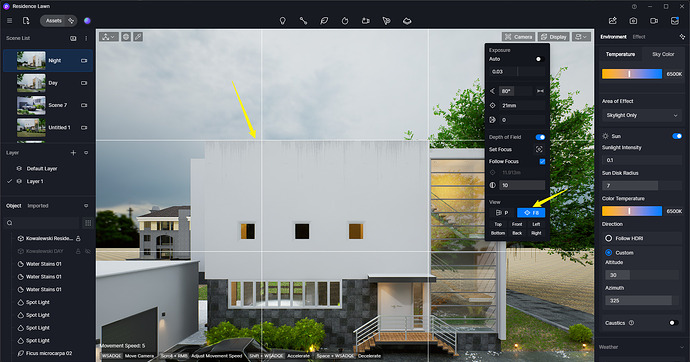690x362 pixels.
Task: Toggle the Auto exposure switch
Action: click(540, 59)
